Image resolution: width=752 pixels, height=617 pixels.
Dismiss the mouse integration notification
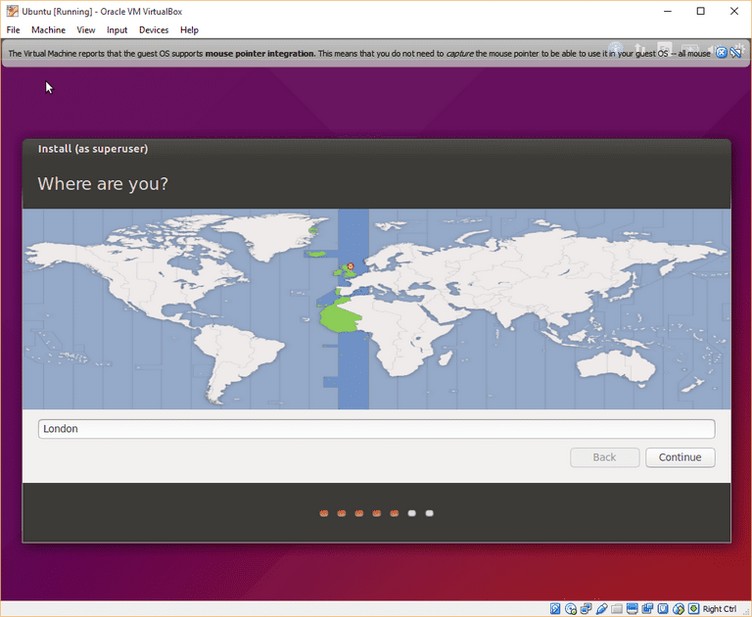coord(721,53)
